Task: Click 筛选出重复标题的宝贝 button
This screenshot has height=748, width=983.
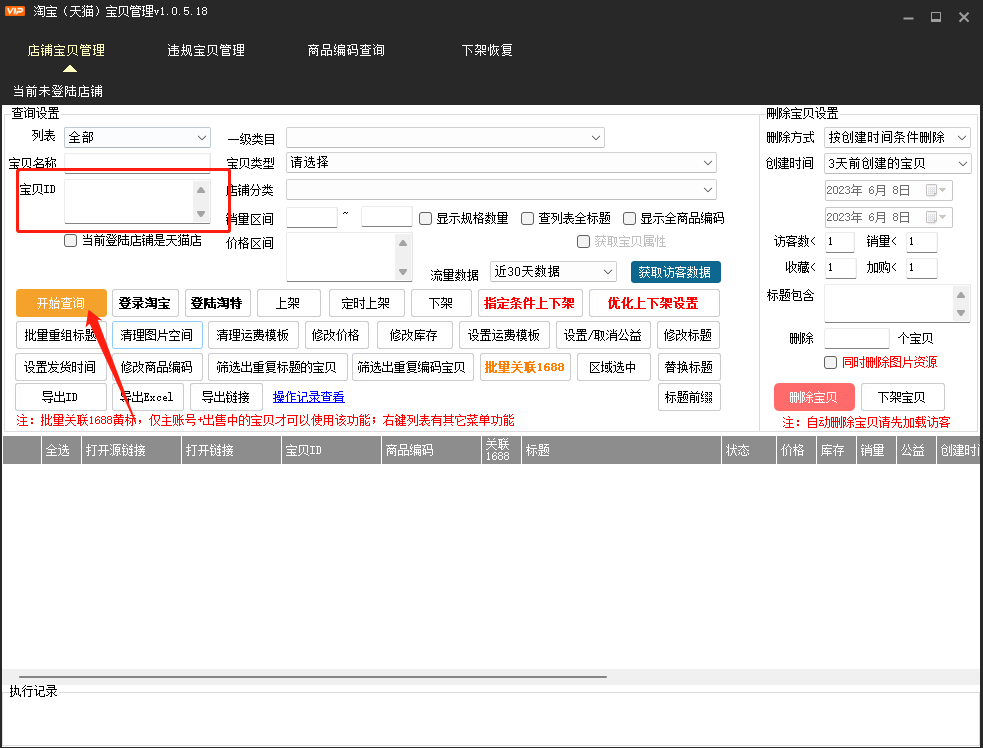Action: 278,367
